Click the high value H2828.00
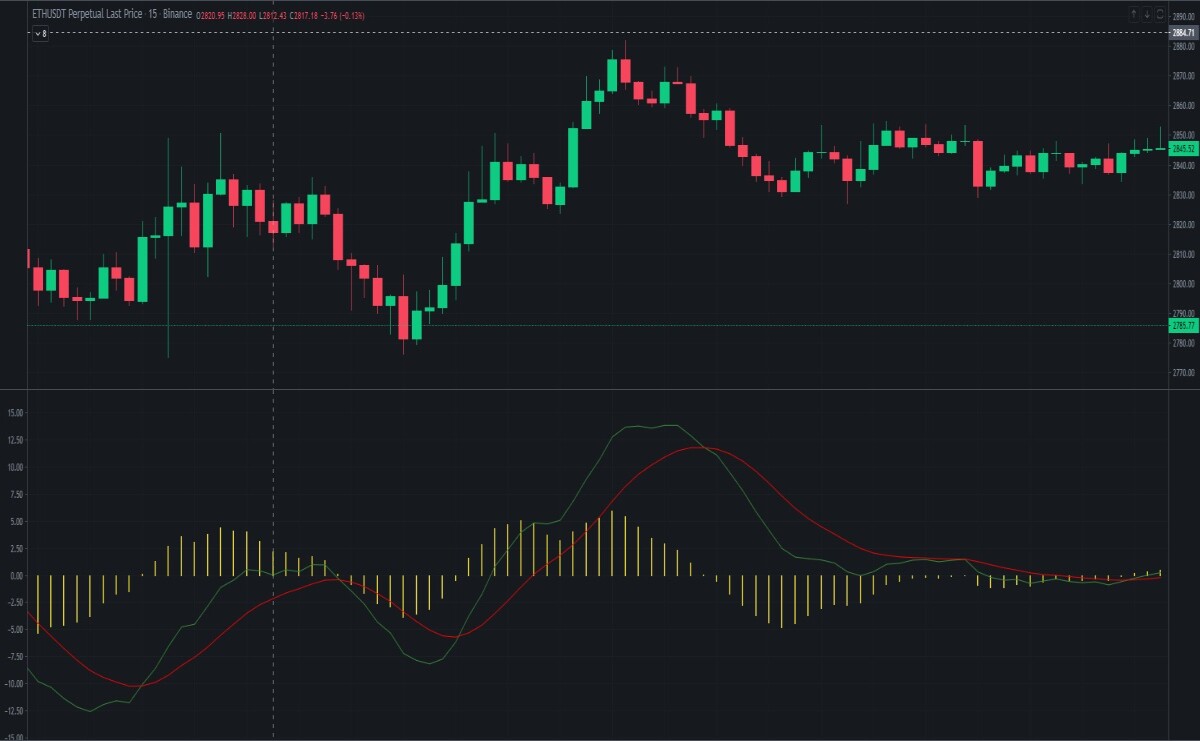Screen dimensions: 1200x741 [x=241, y=16]
